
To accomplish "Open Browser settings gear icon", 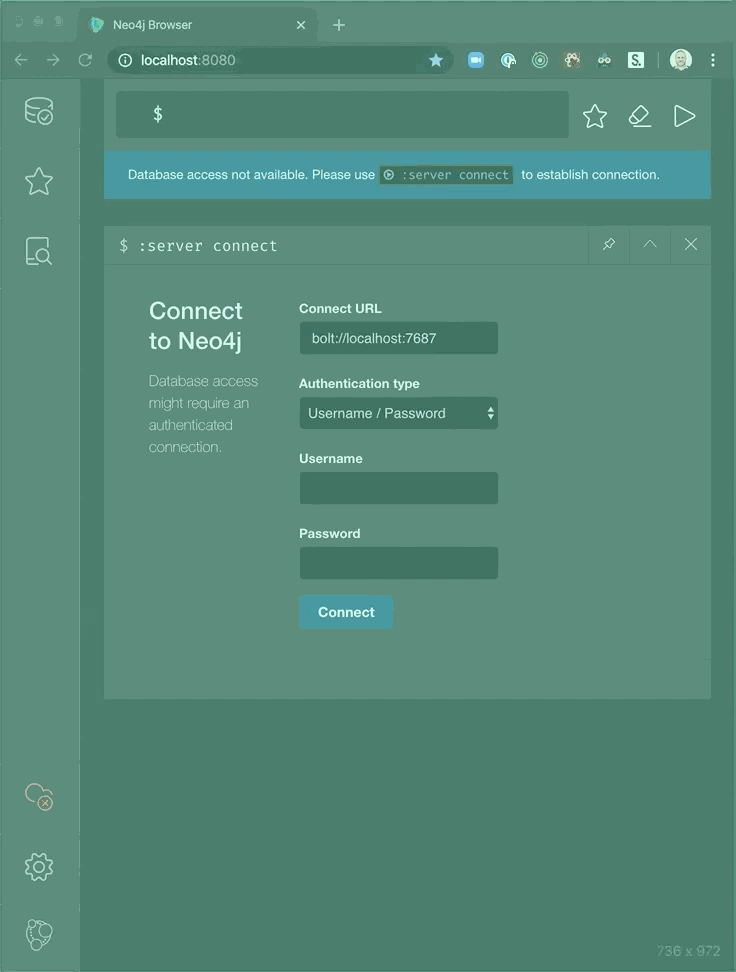I will [x=39, y=867].
